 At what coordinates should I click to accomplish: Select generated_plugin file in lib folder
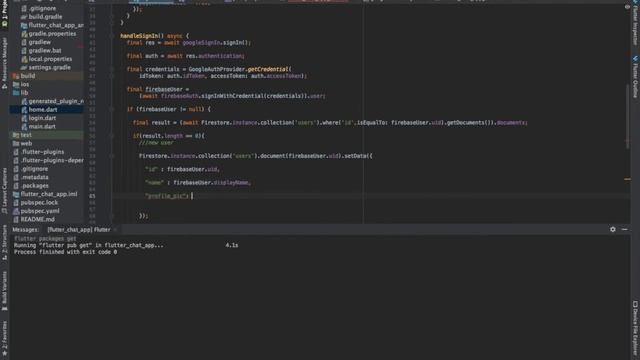(x=56, y=101)
